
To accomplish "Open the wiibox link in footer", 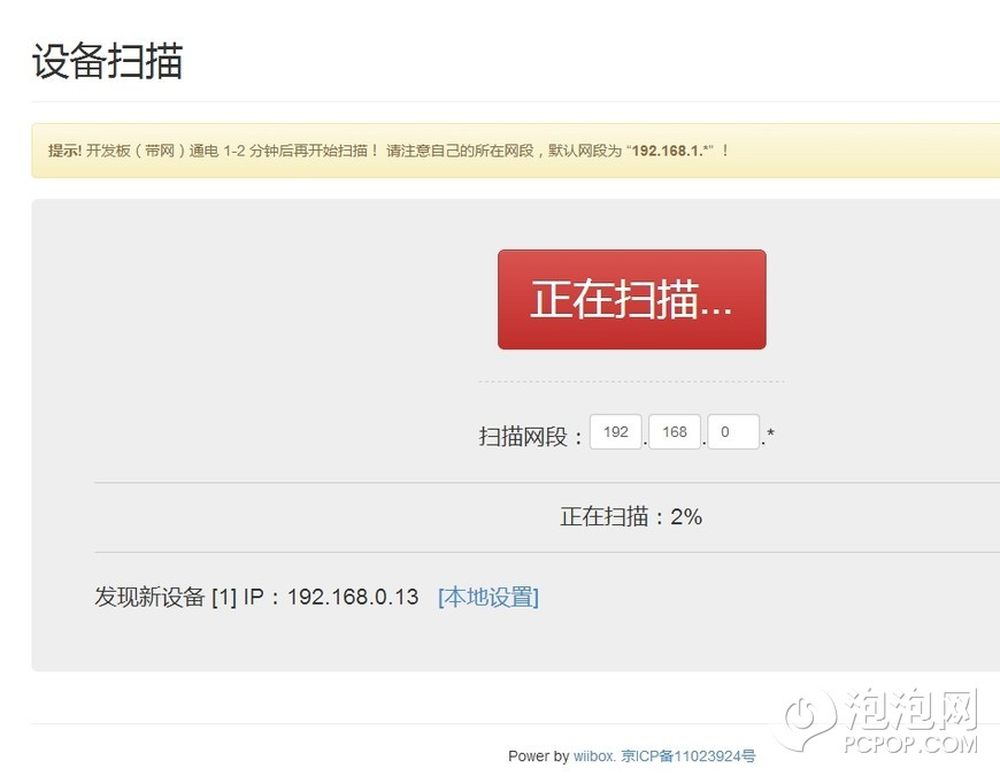I will (592, 756).
